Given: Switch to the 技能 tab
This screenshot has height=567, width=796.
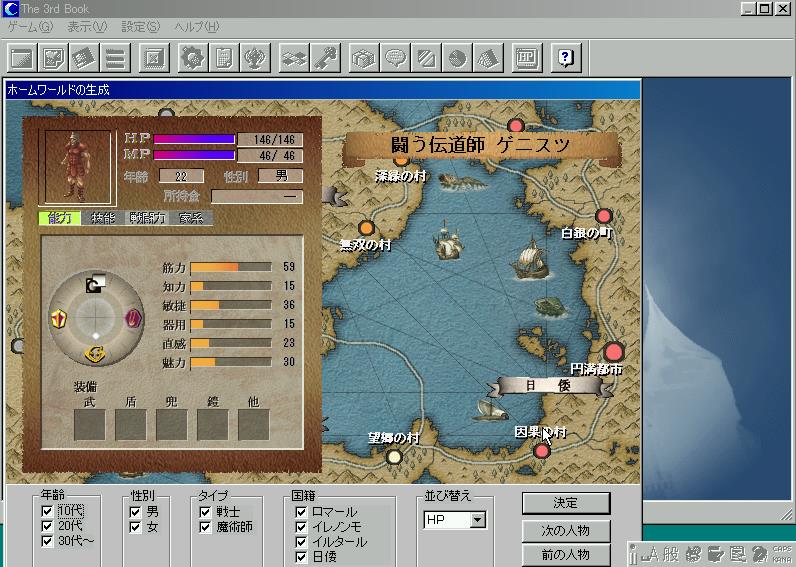Looking at the screenshot, I should pyautogui.click(x=103, y=218).
